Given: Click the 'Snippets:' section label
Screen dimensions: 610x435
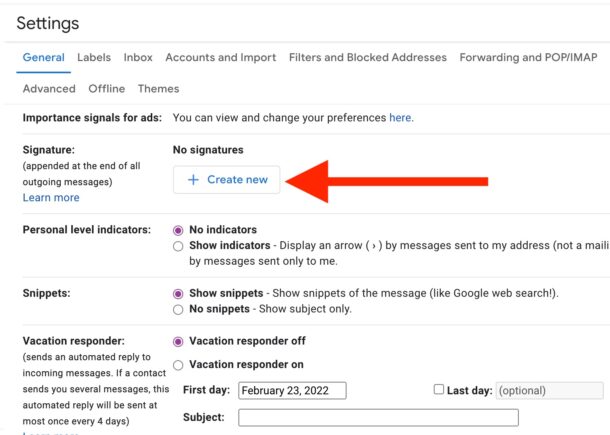Looking at the screenshot, I should click(x=46, y=293).
